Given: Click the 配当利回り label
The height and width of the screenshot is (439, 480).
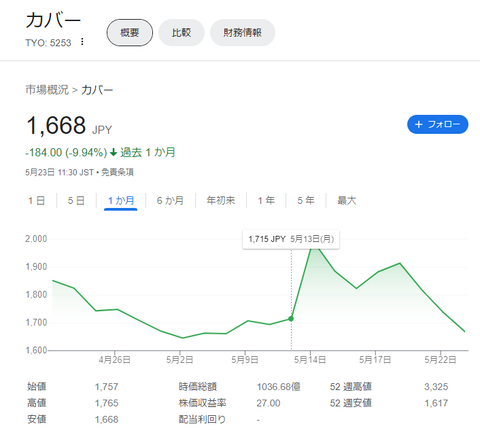Looking at the screenshot, I should 202,419.
